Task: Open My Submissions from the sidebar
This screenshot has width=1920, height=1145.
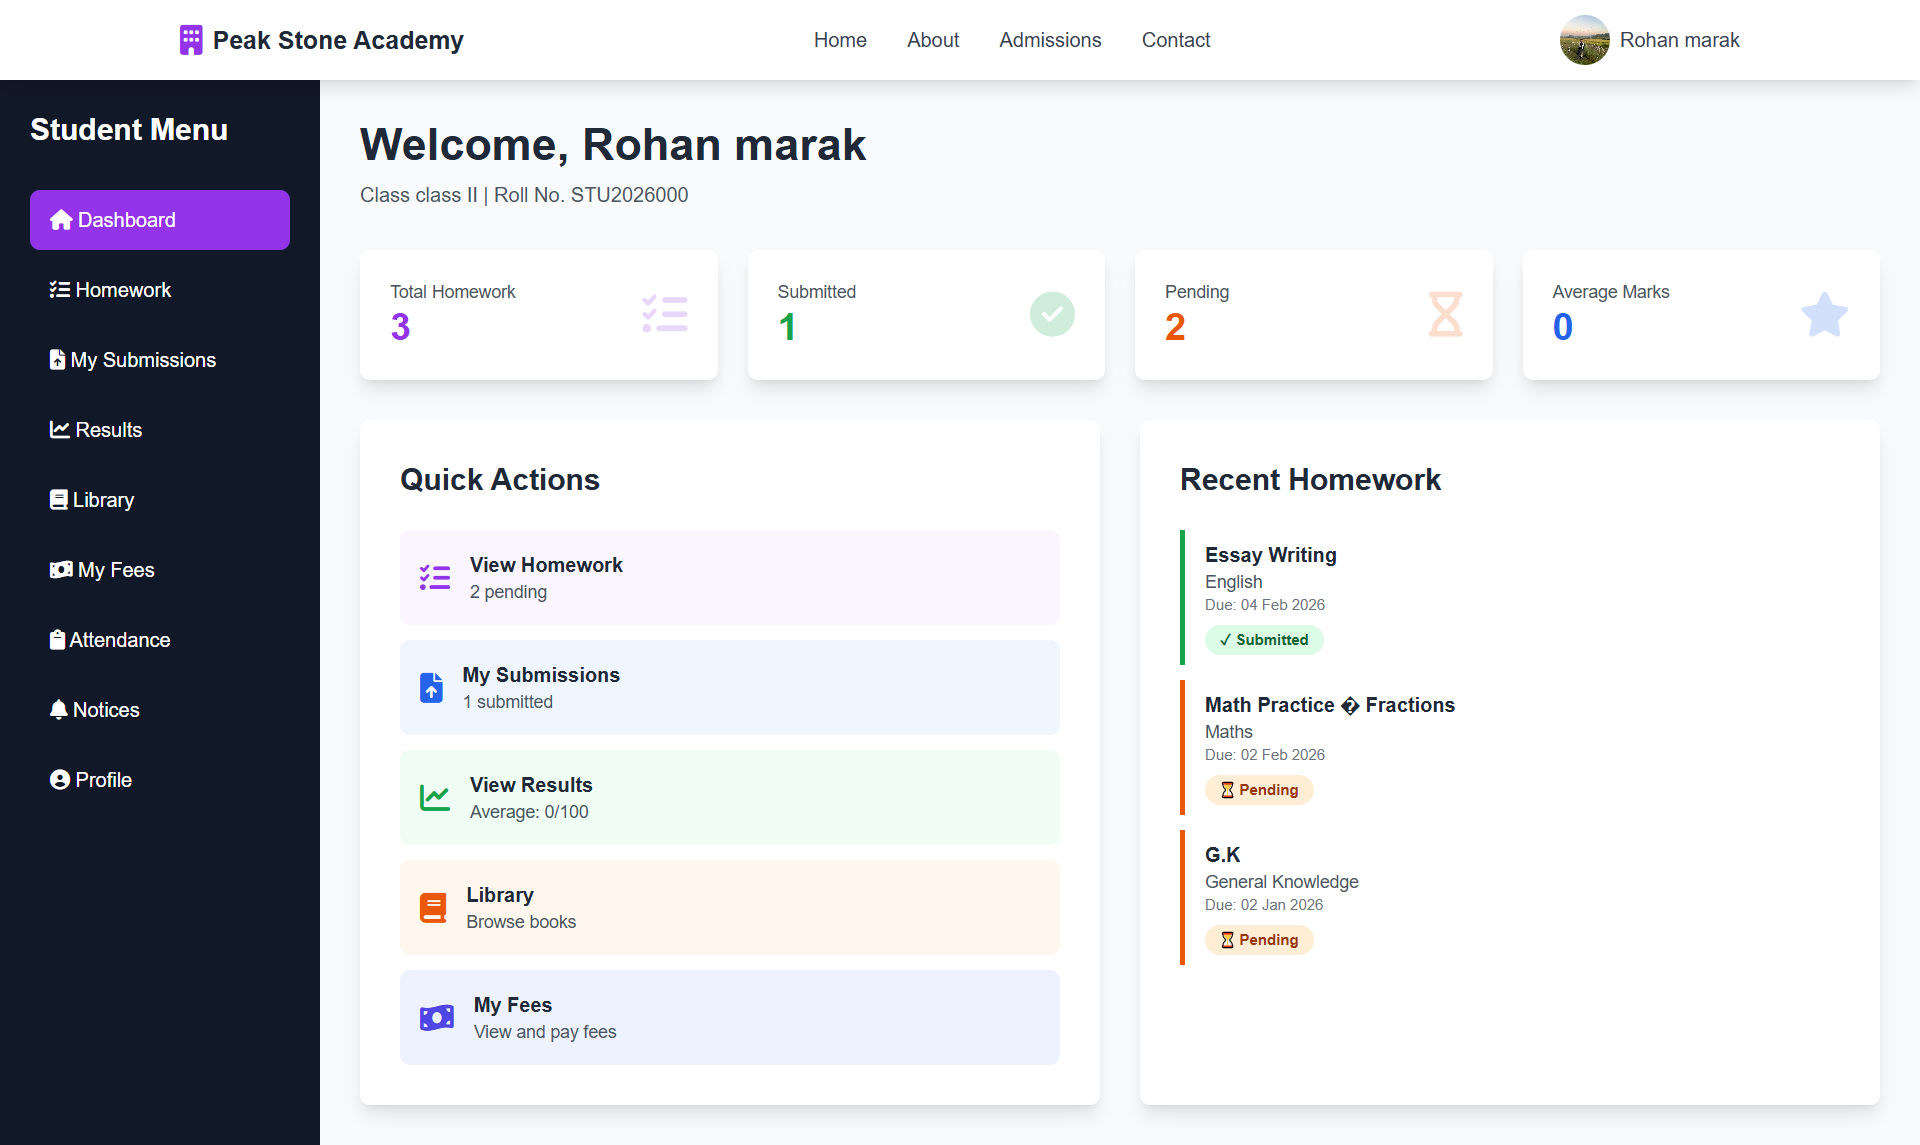Action: pyautogui.click(x=58, y=359)
